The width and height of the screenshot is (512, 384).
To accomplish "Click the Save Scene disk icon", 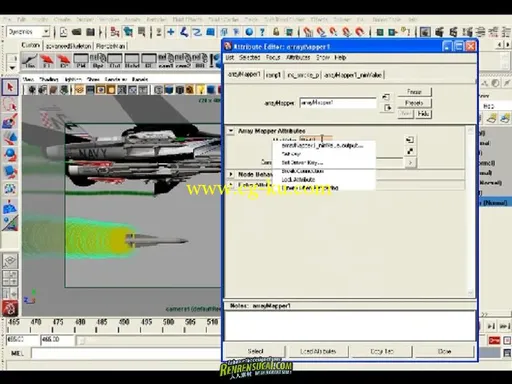I will tap(90, 32).
